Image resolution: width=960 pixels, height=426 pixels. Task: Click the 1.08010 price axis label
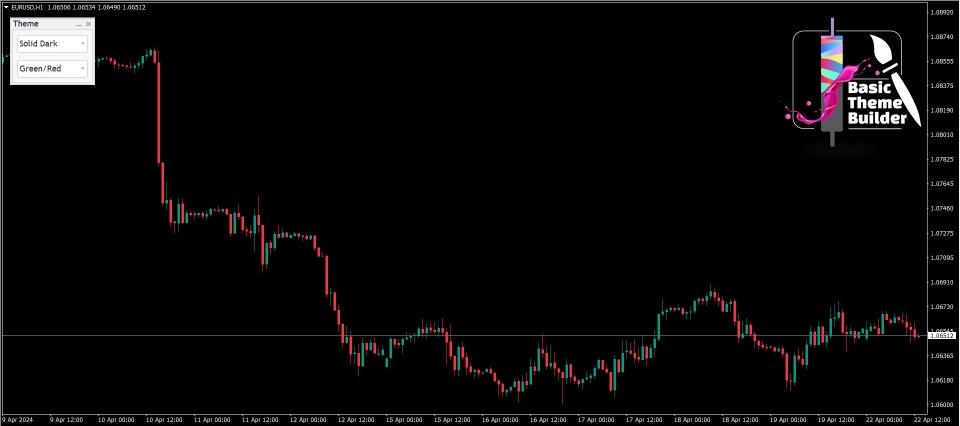point(941,135)
